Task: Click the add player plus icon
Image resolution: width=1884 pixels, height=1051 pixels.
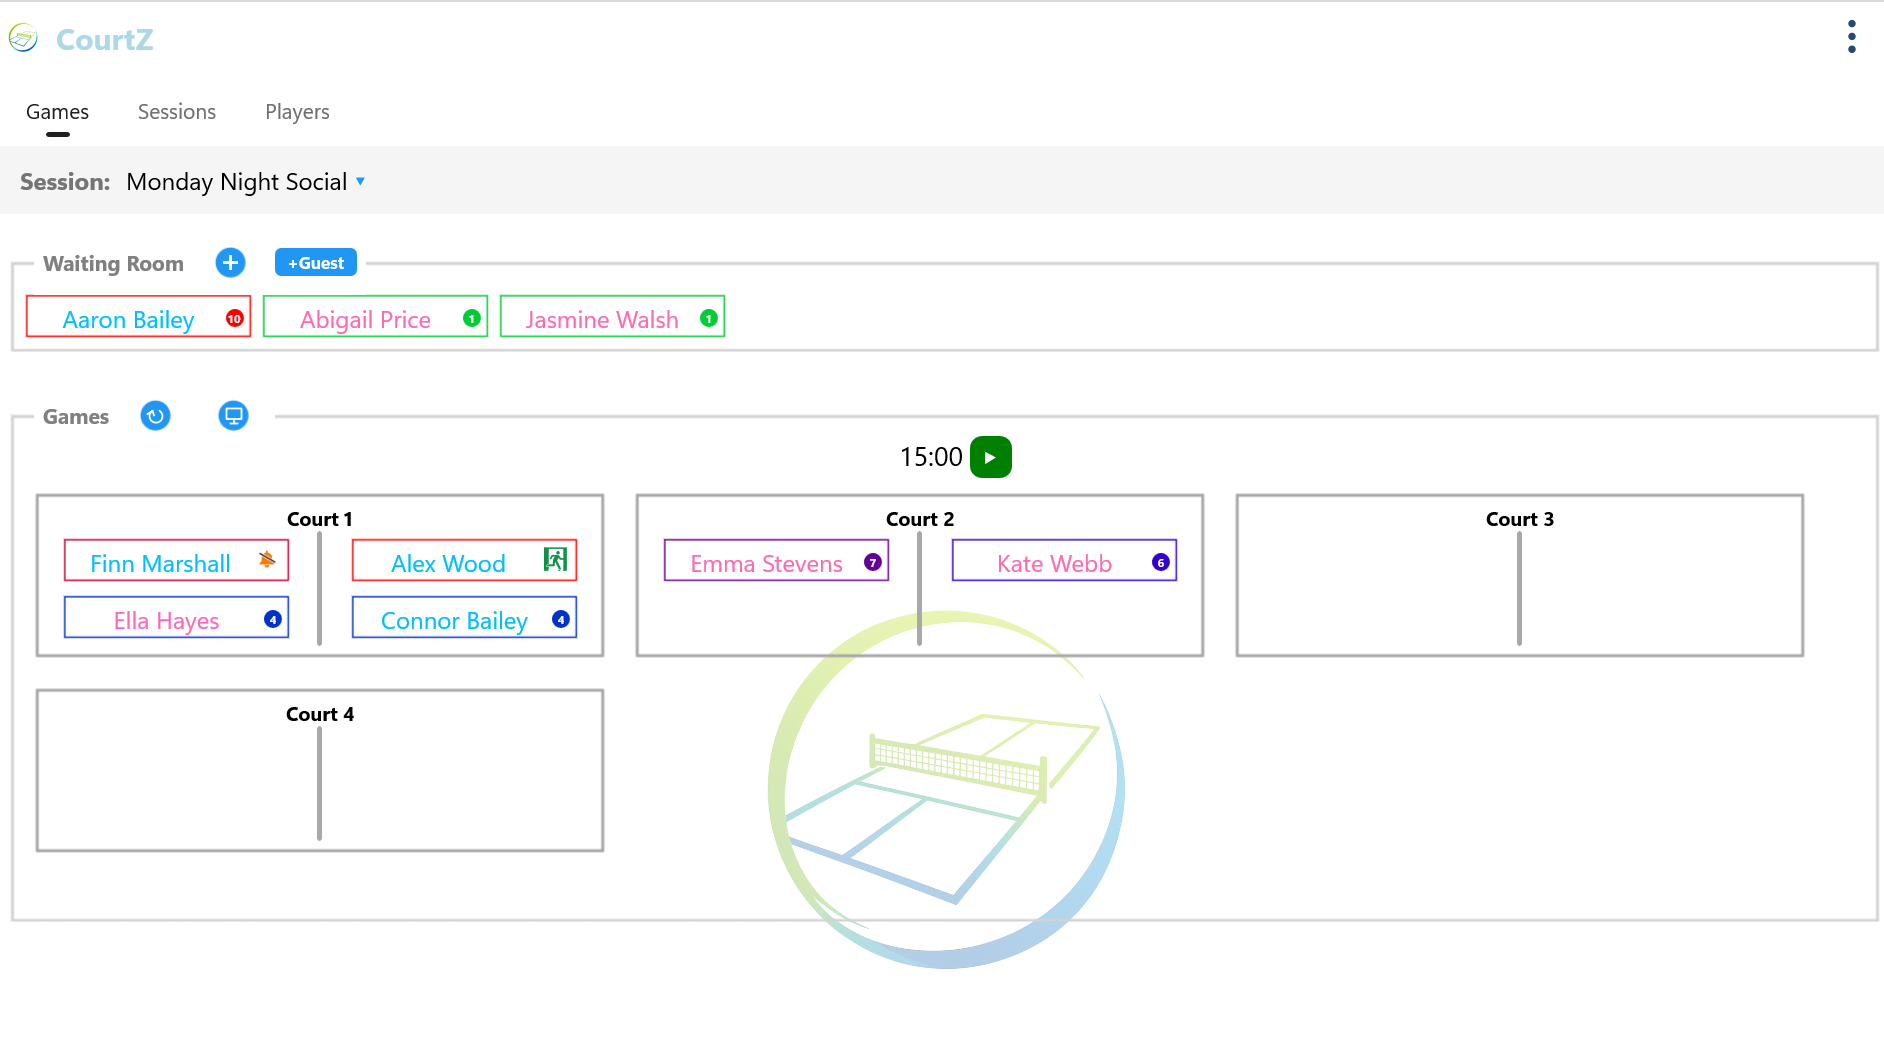Action: coord(230,263)
